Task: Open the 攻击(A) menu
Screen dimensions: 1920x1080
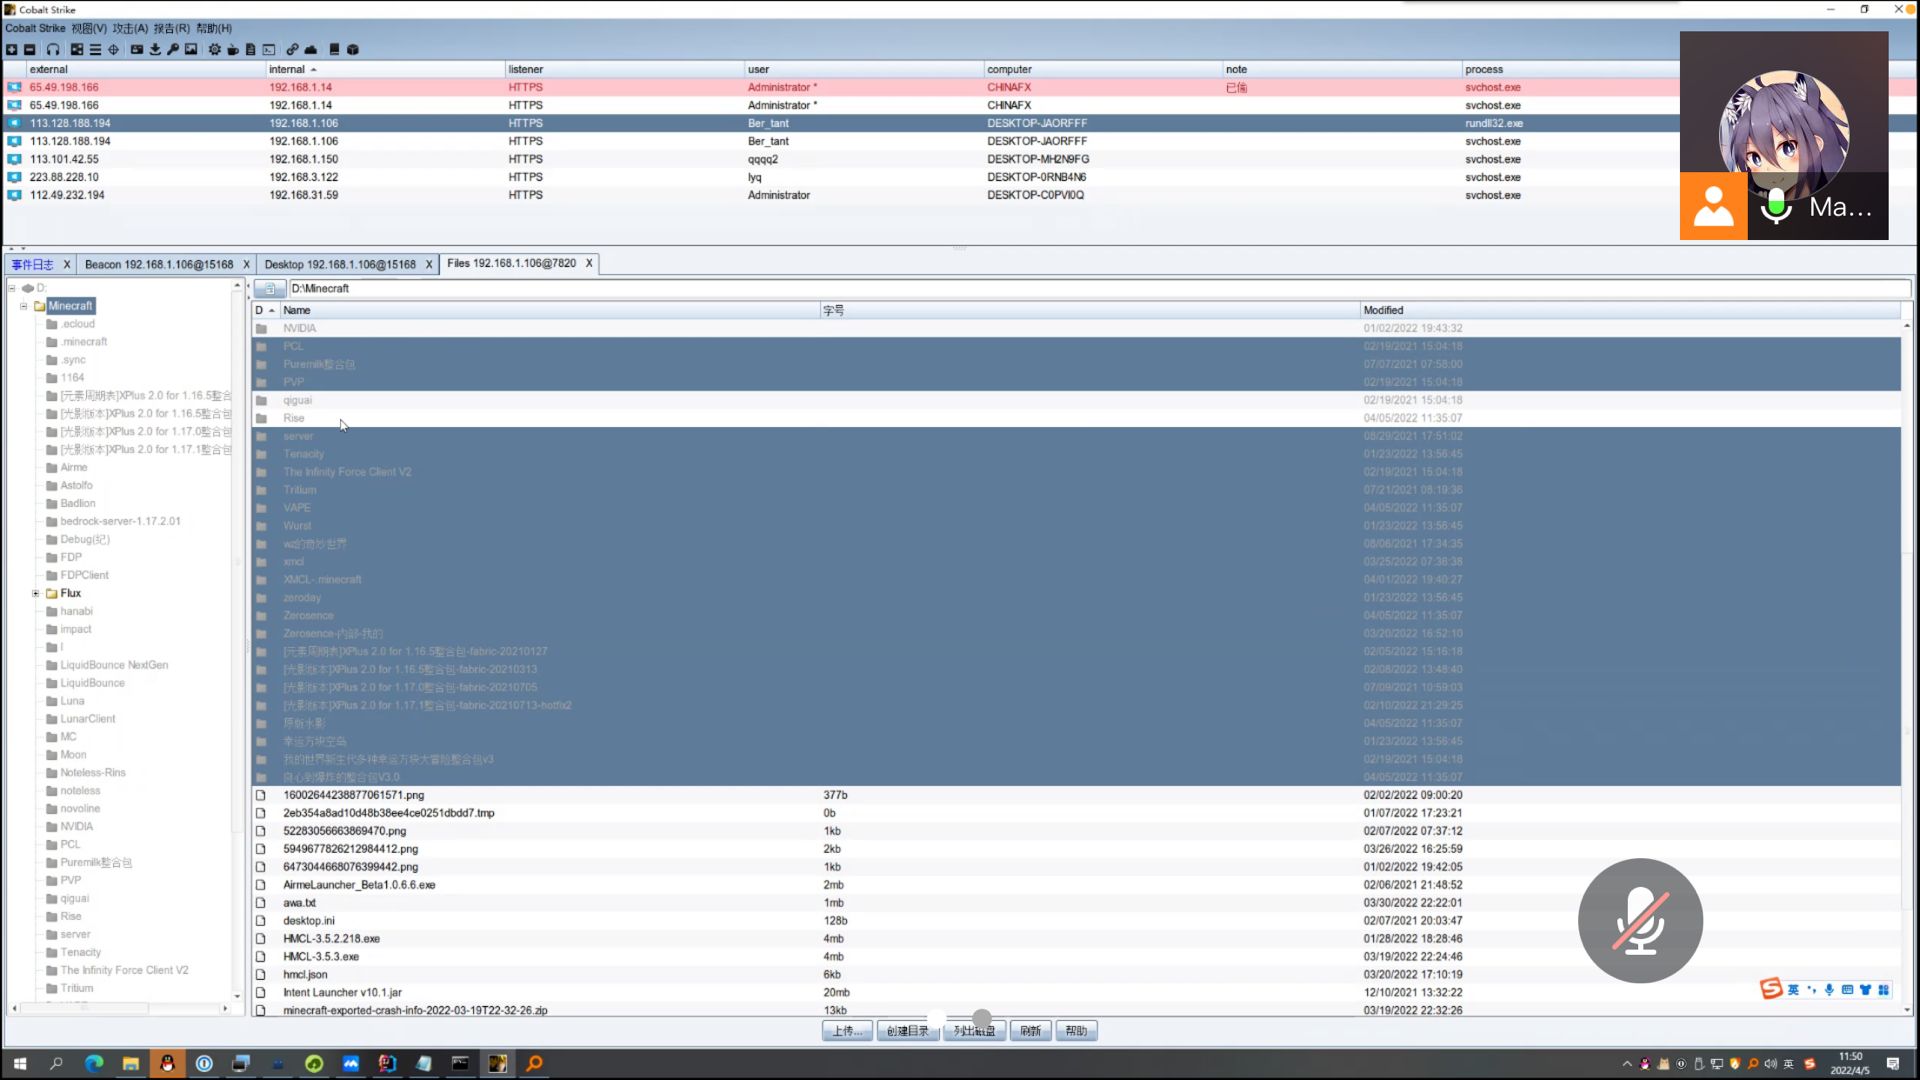Action: 130,28
